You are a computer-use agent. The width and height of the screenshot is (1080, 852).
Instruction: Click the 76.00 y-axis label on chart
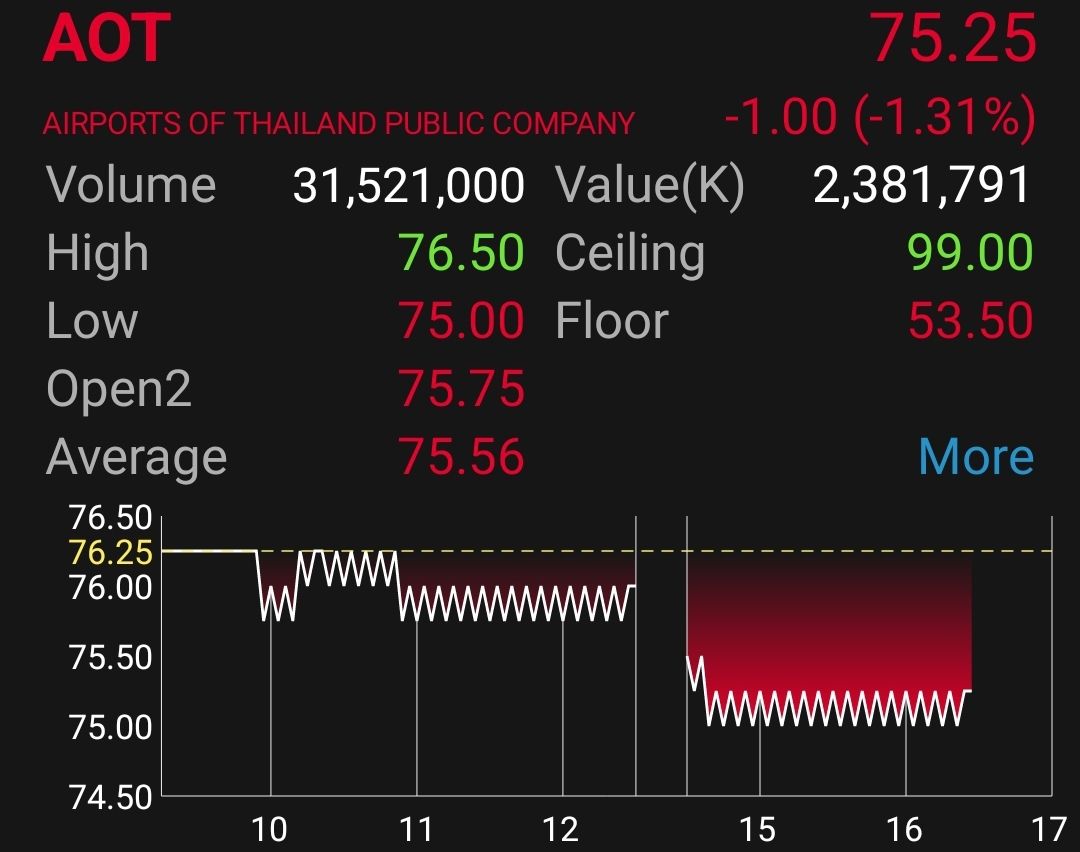coord(111,588)
